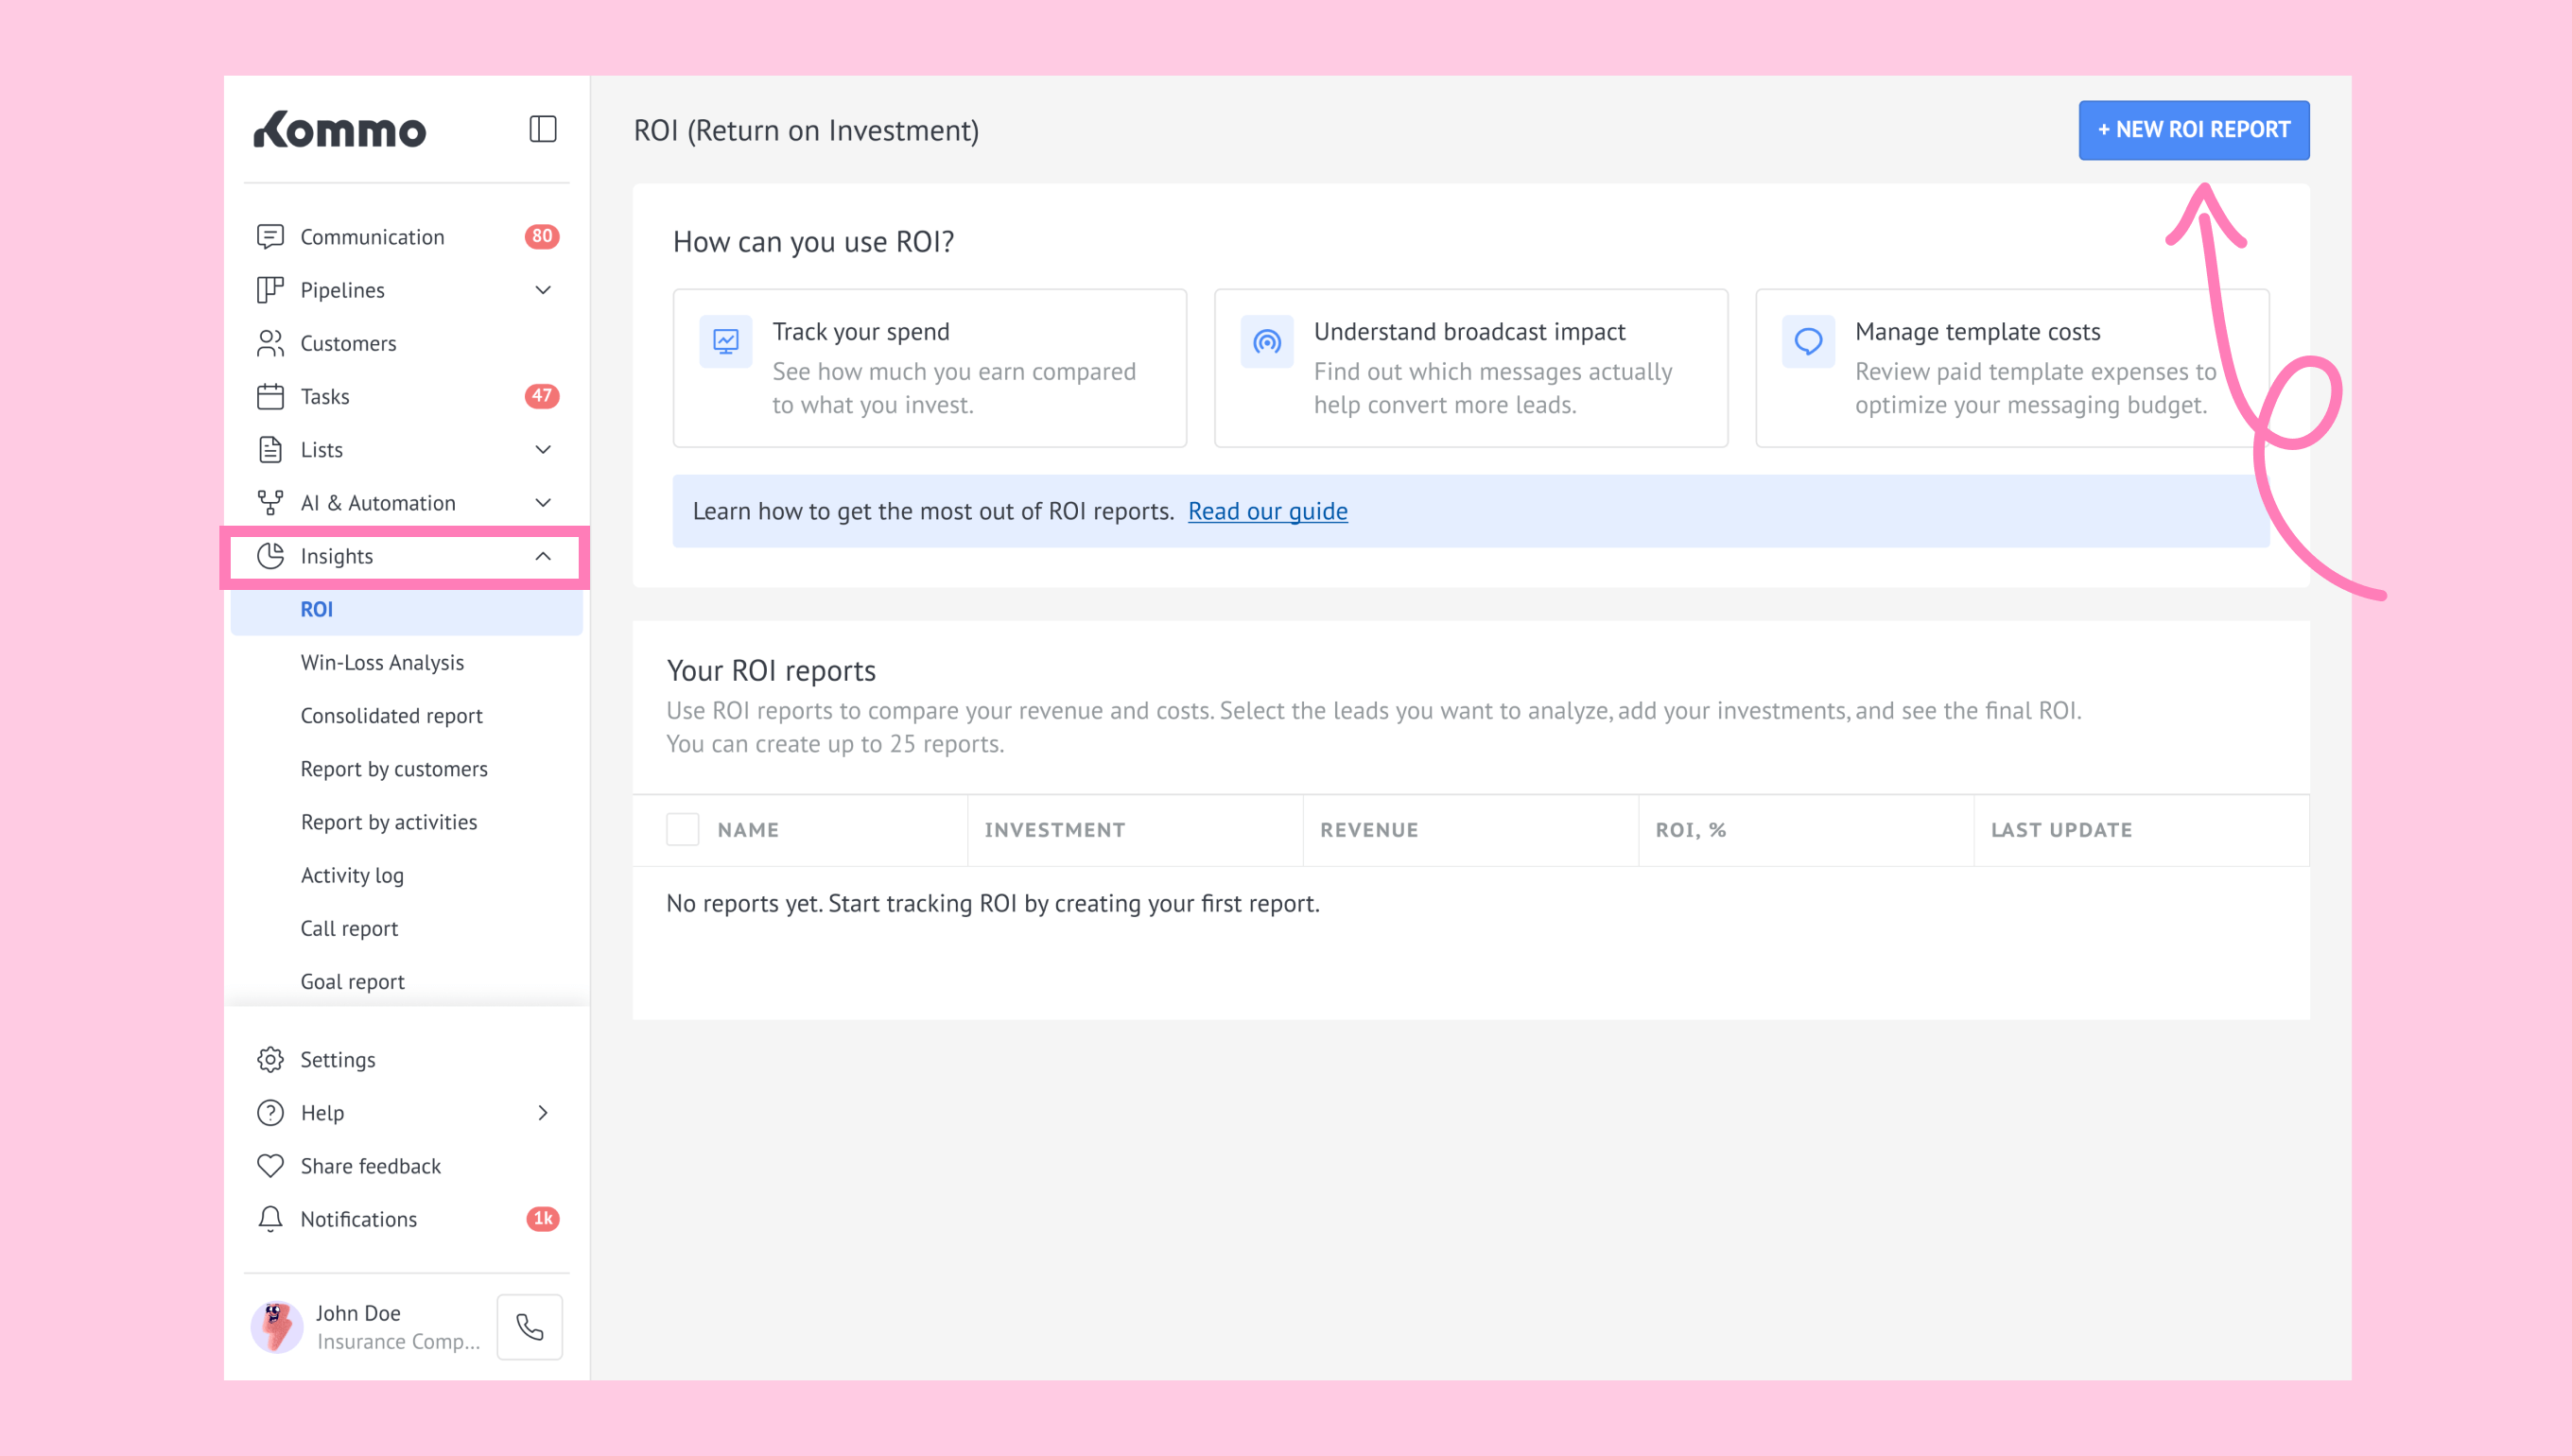Image resolution: width=2572 pixels, height=1456 pixels.
Task: Open the Help submenu arrow
Action: tap(543, 1112)
